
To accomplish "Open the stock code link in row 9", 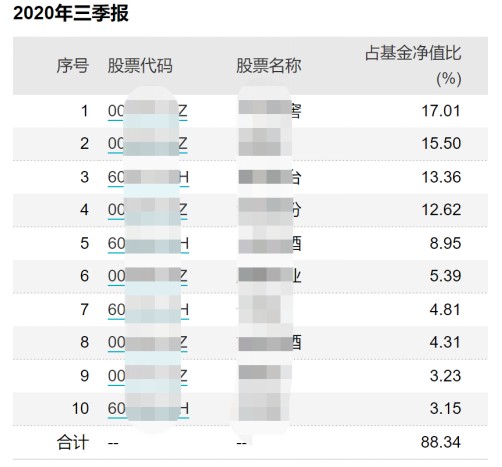I will tap(148, 376).
